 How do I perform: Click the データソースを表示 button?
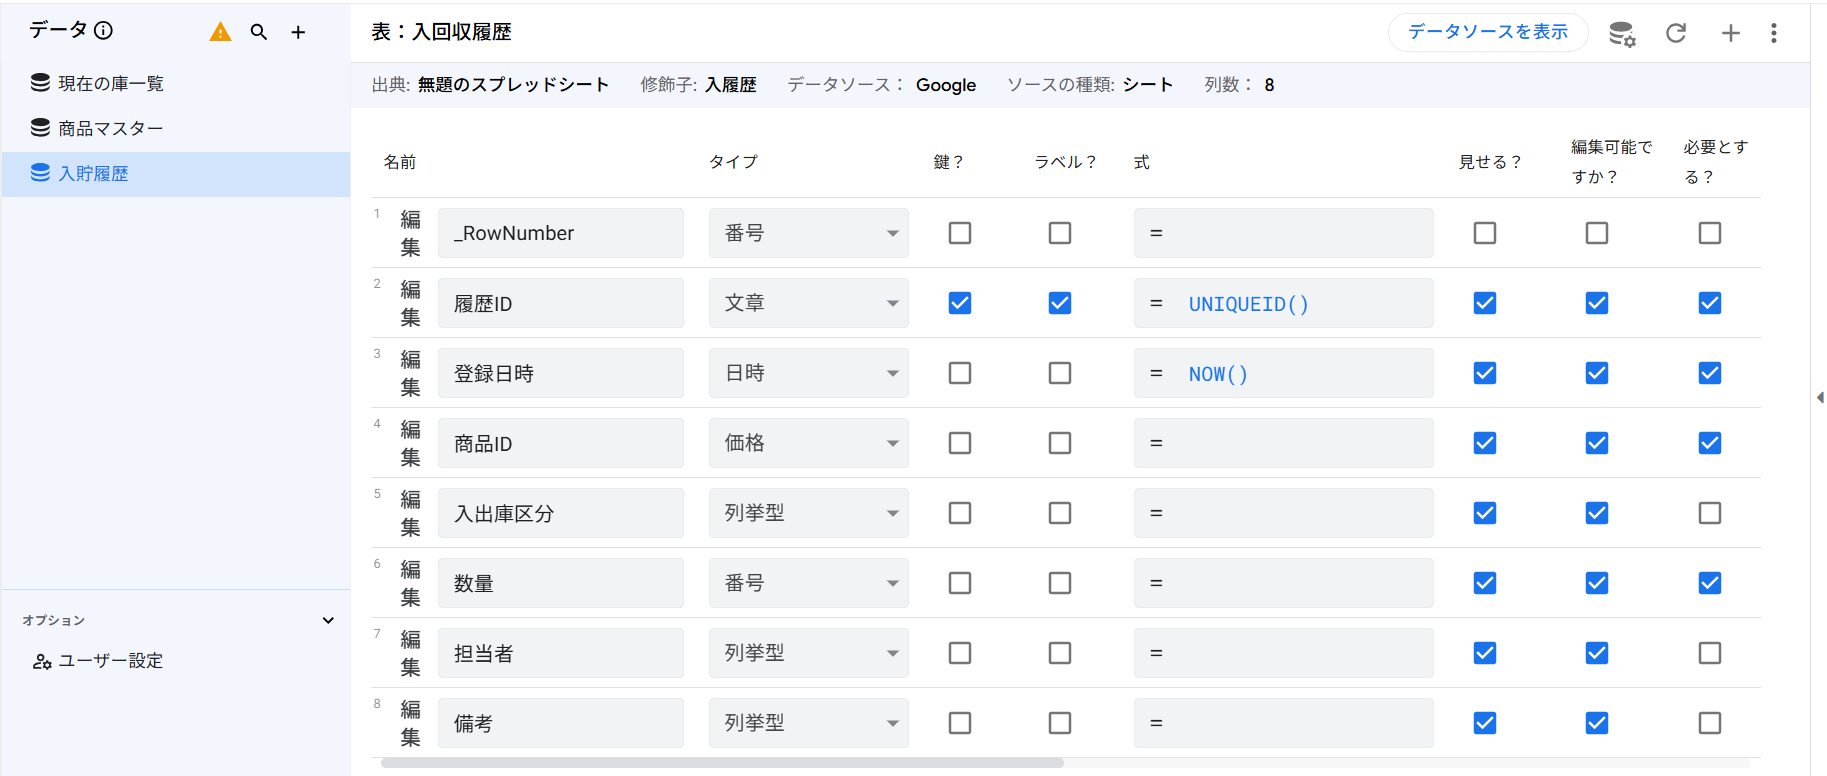pyautogui.click(x=1488, y=32)
